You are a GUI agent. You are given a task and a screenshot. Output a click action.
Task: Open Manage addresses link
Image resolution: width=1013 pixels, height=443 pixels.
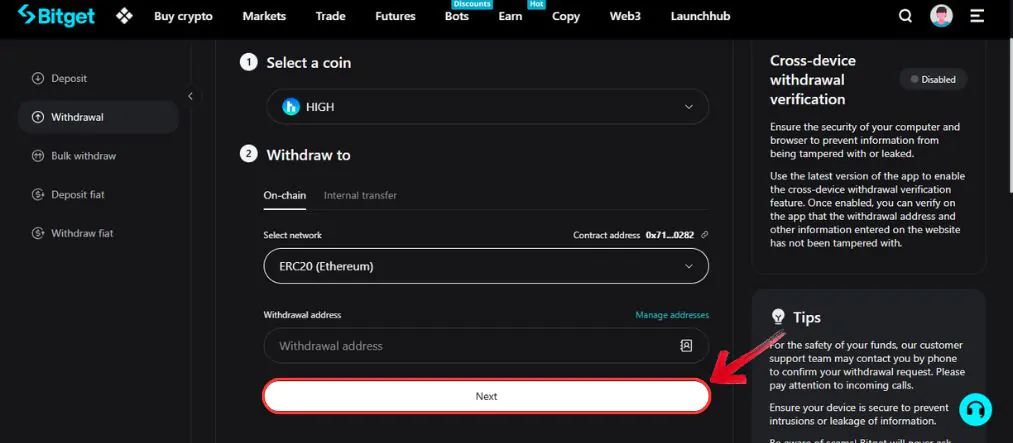coord(672,315)
